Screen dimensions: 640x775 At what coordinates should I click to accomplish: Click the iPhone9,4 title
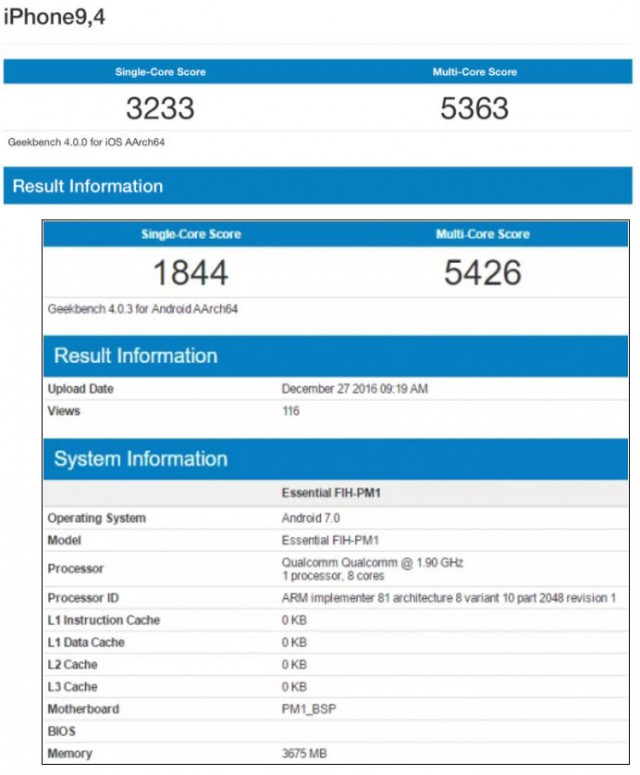[54, 17]
